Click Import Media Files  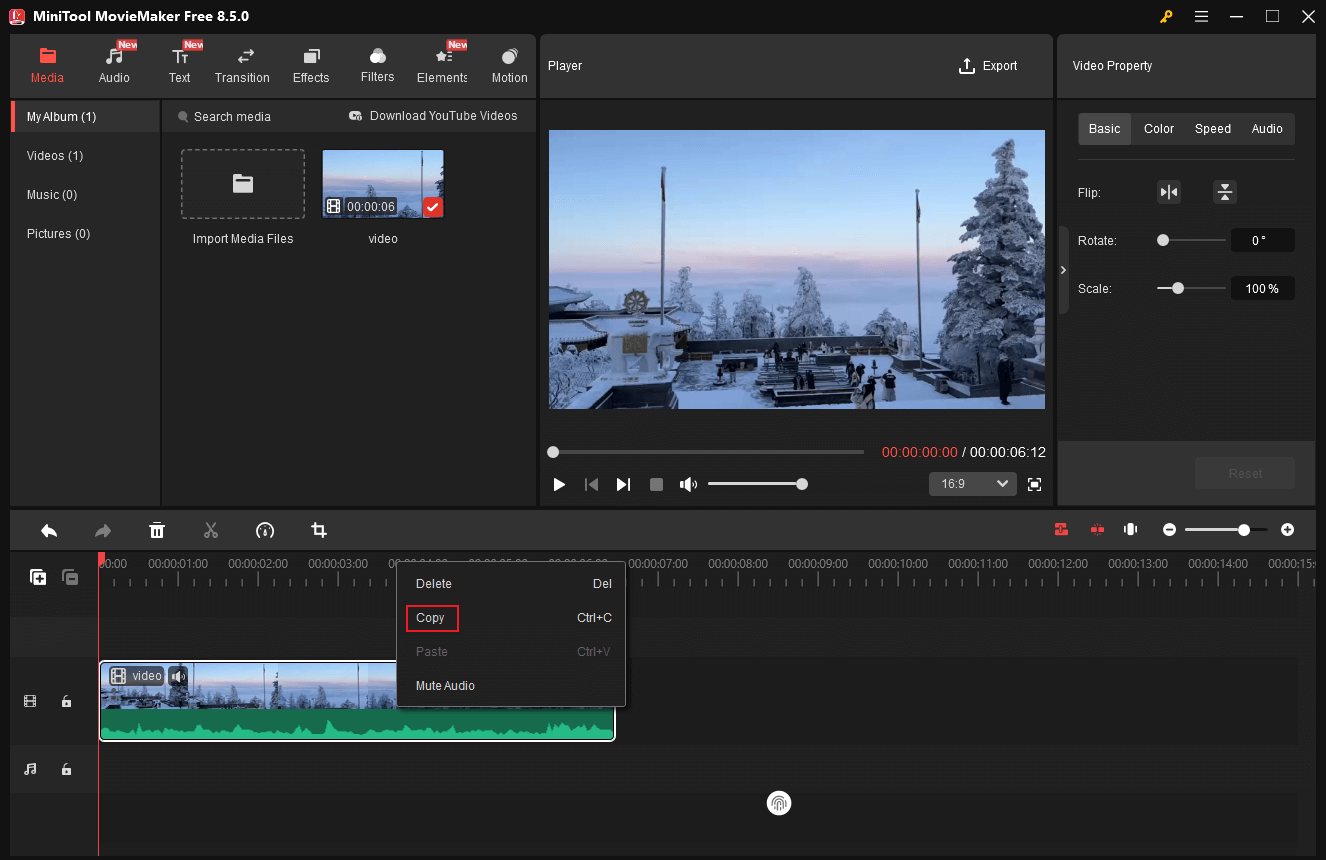242,184
